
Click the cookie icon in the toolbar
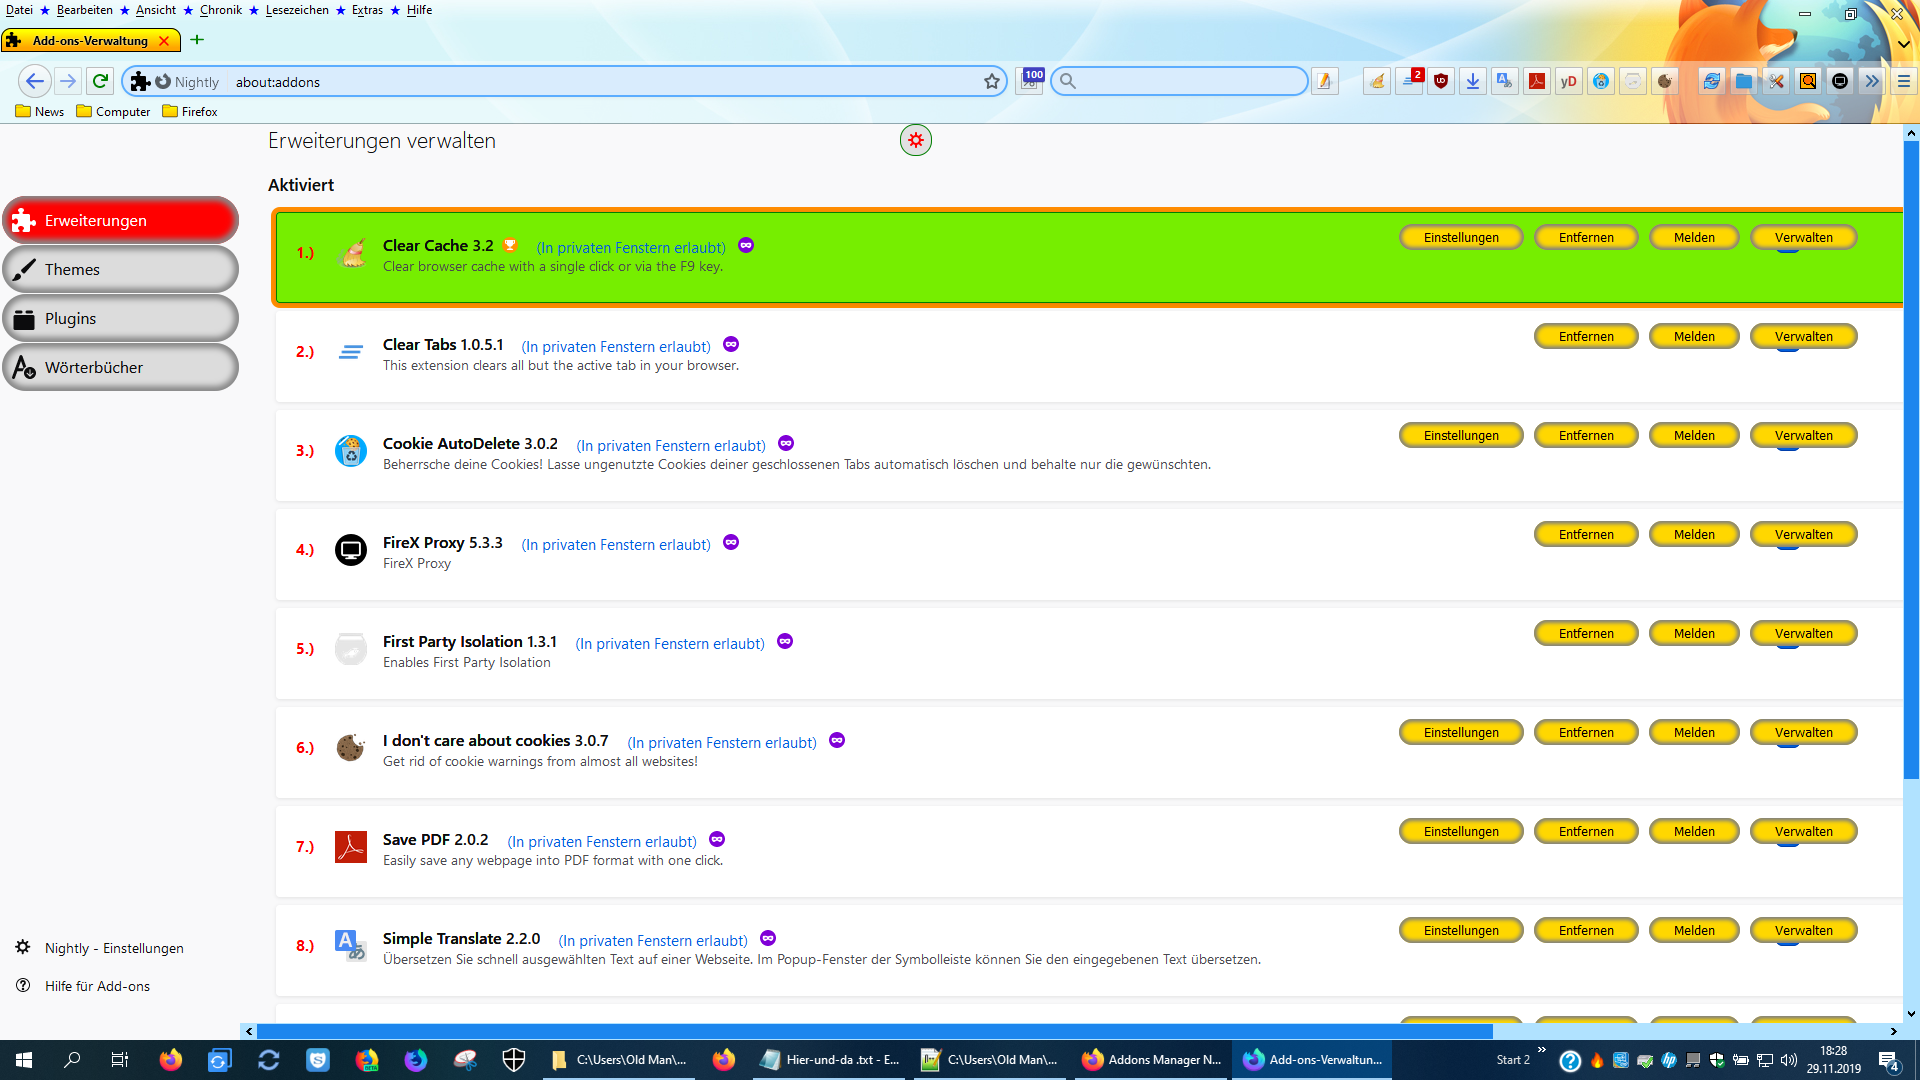tap(1665, 82)
